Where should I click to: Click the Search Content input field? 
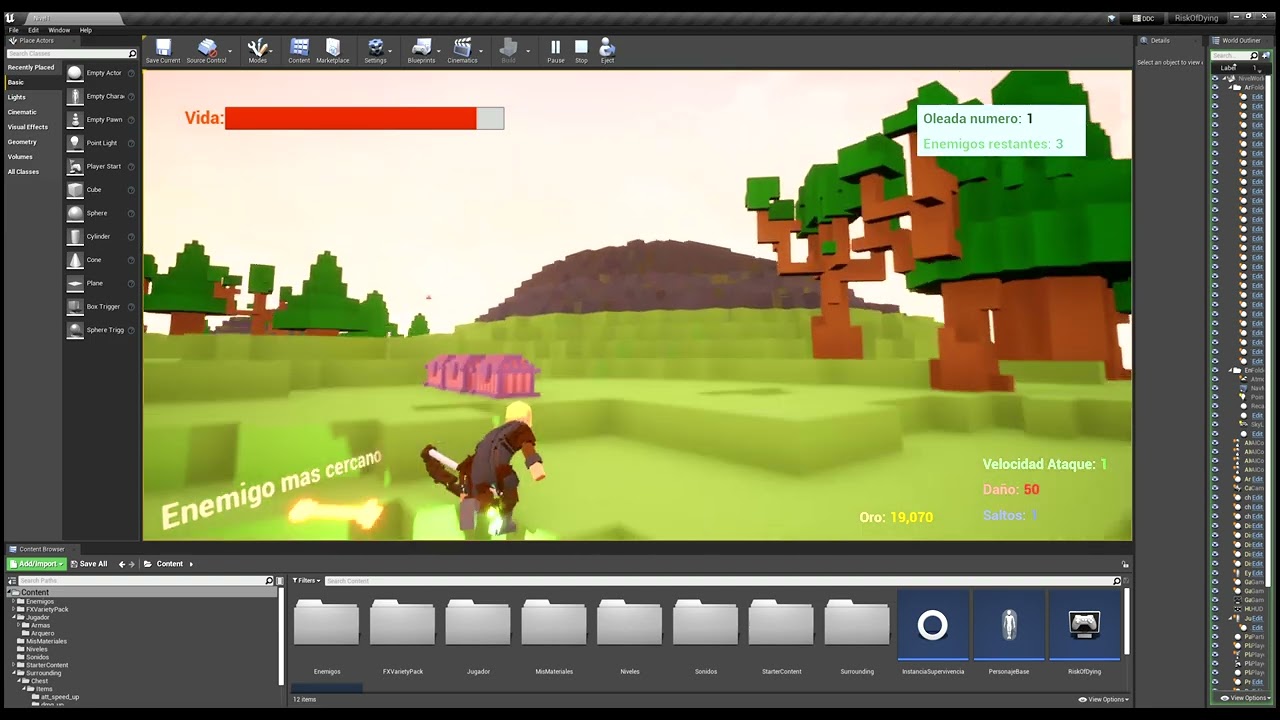pos(720,581)
